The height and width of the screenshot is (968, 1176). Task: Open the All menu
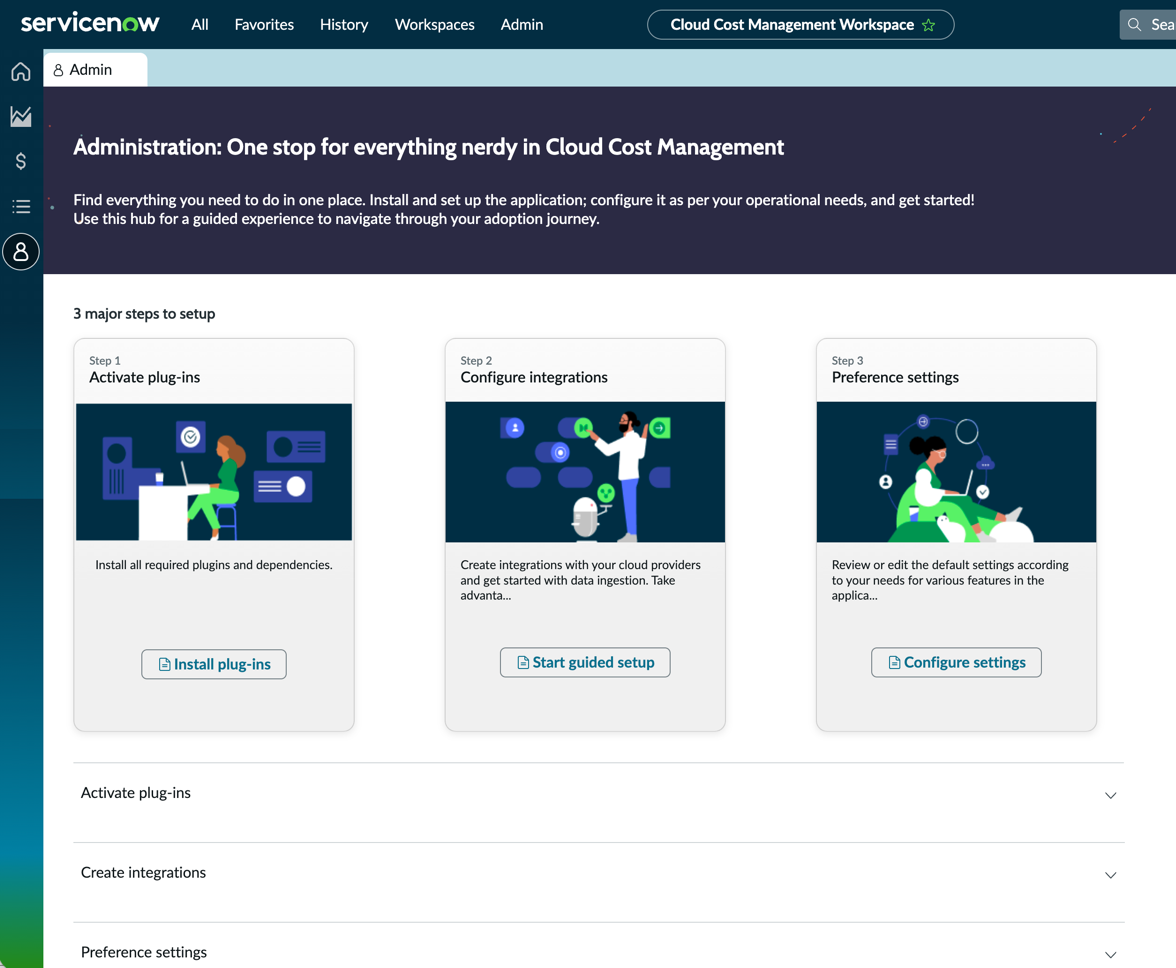pos(200,25)
